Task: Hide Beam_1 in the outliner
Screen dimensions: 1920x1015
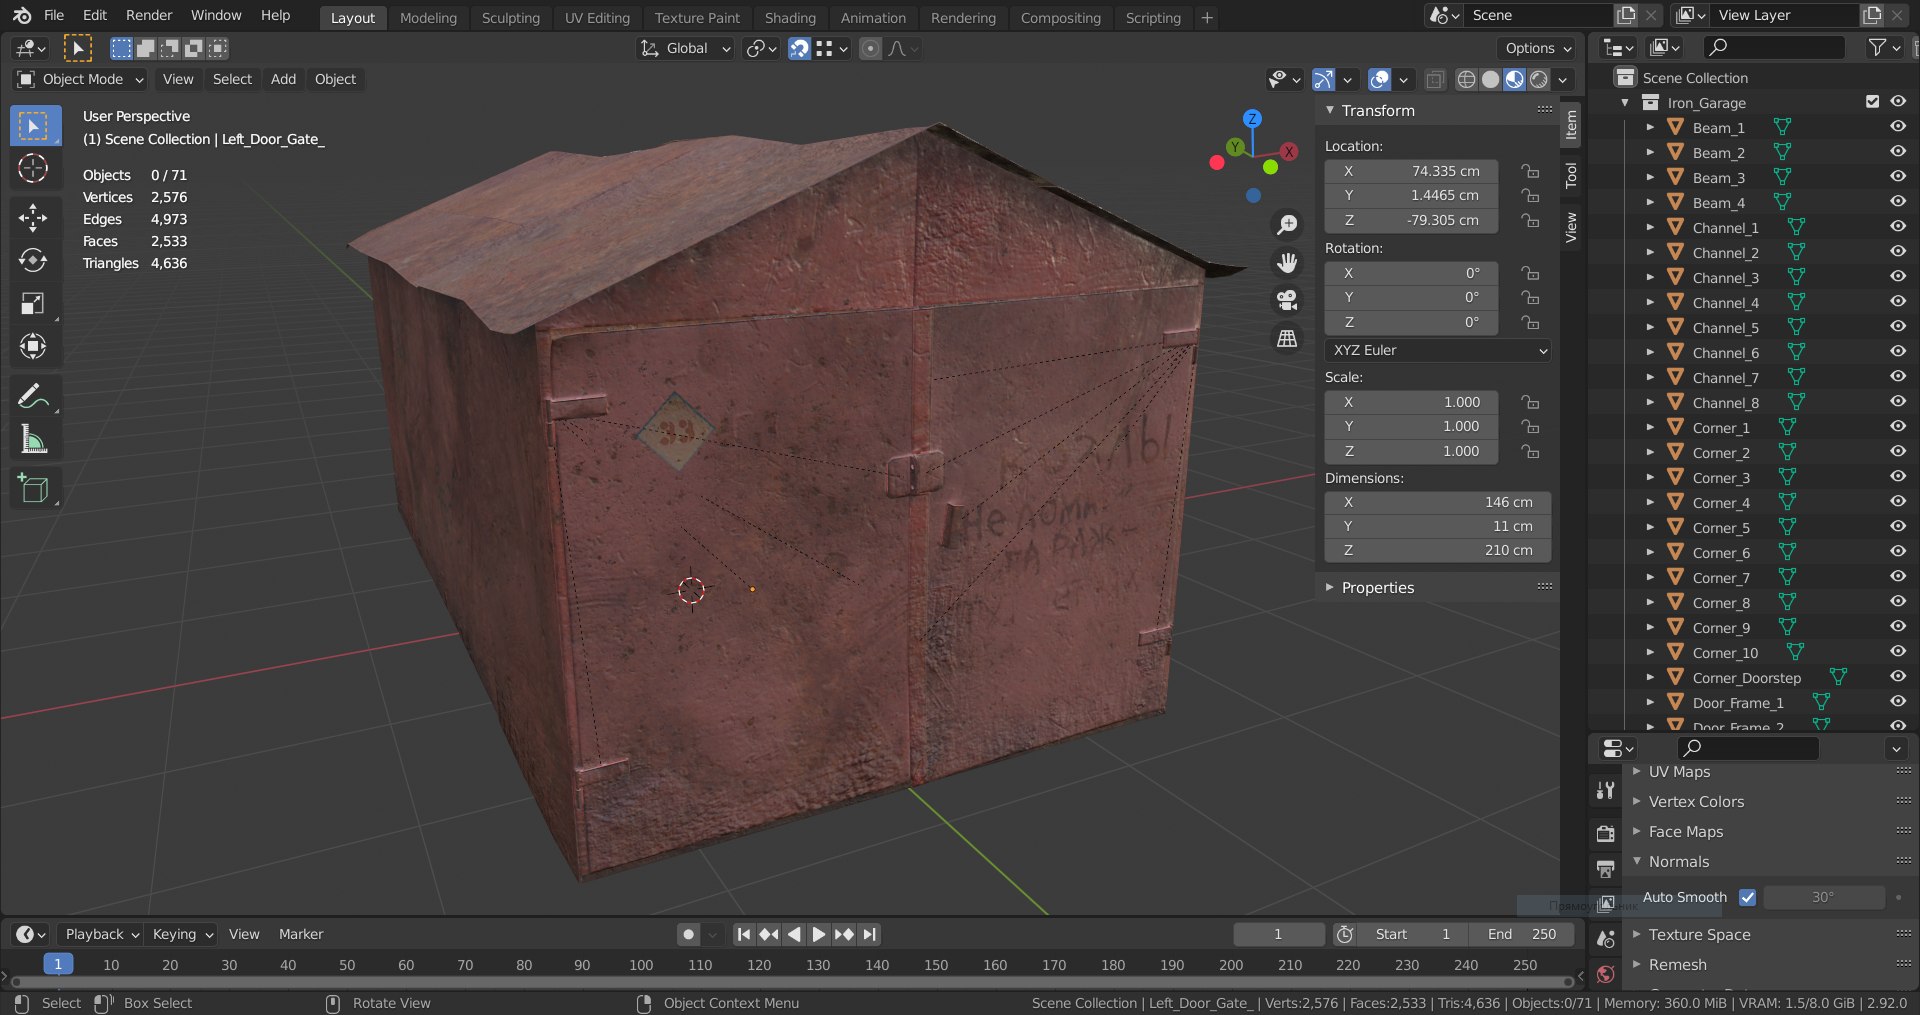Action: (x=1898, y=127)
